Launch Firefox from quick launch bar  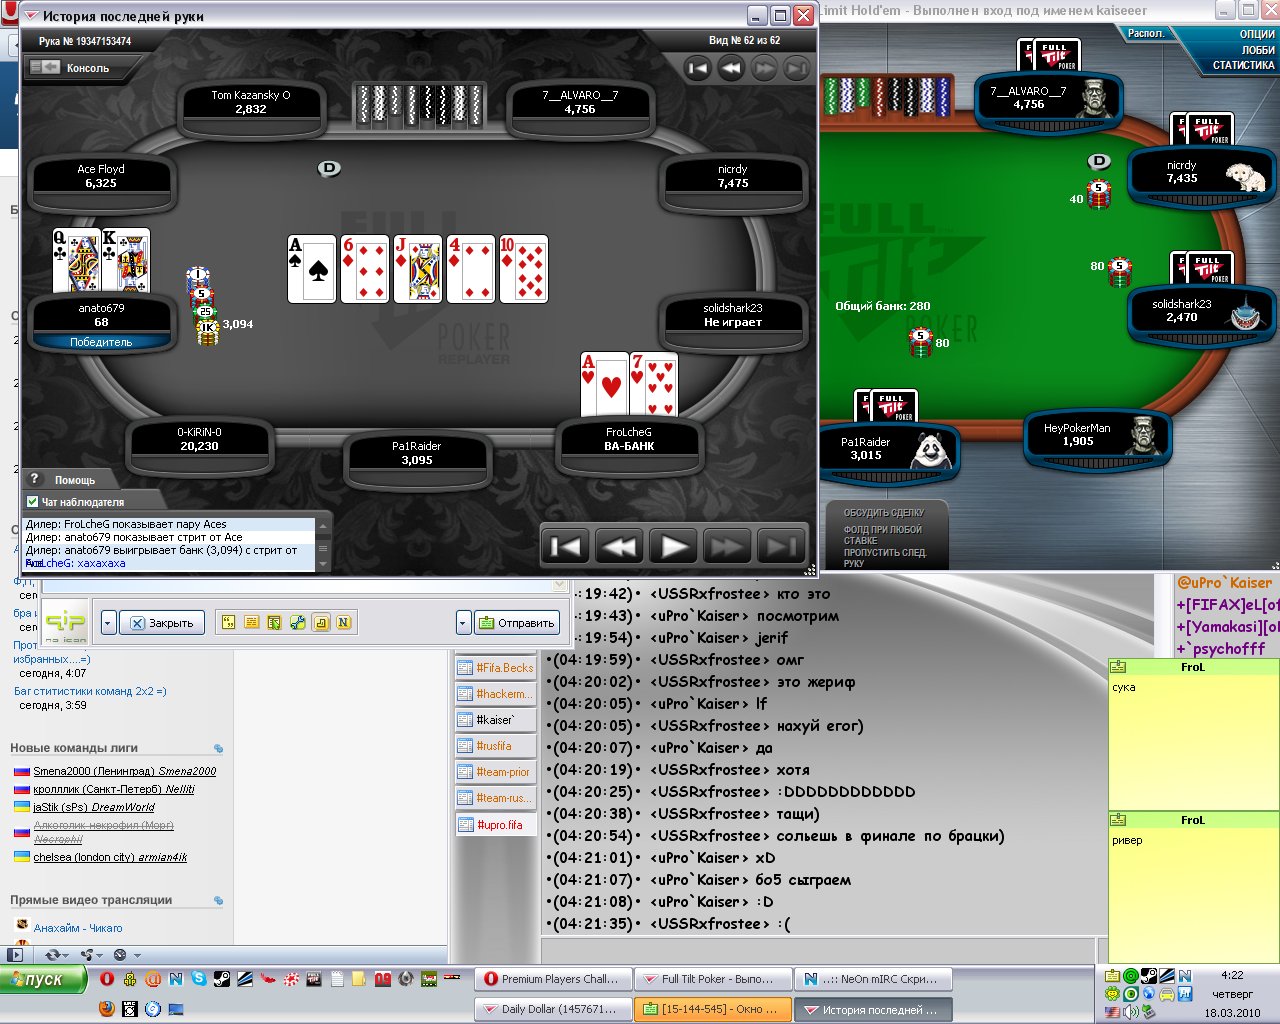pyautogui.click(x=107, y=1009)
